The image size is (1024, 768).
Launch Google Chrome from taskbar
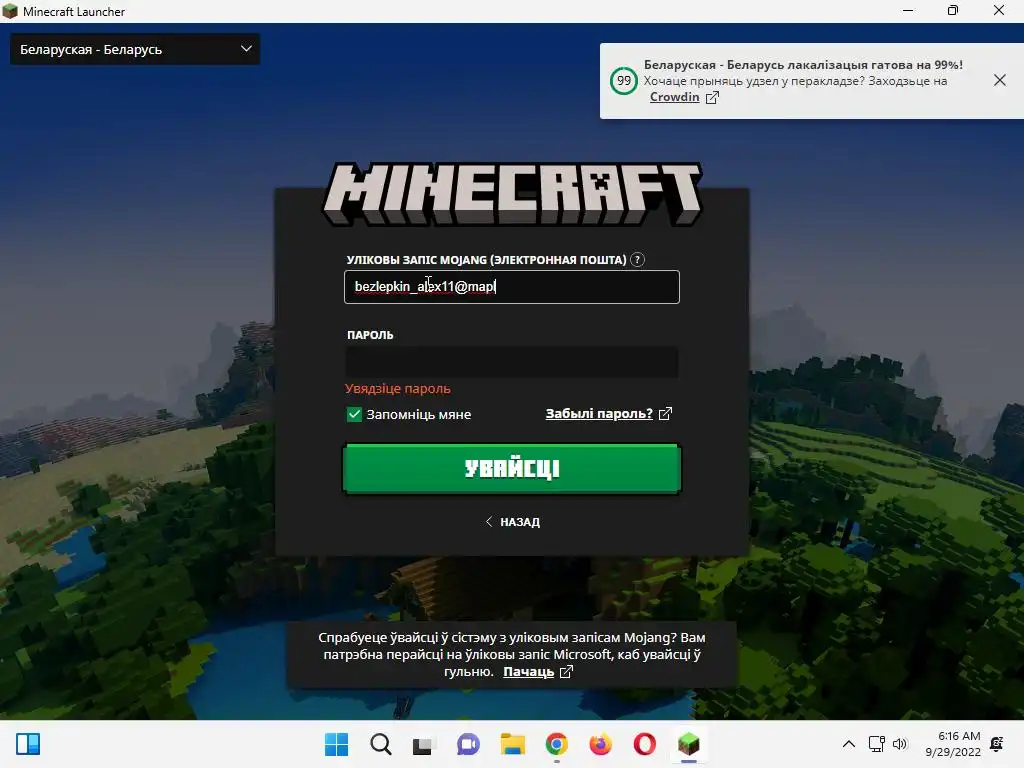pyautogui.click(x=556, y=744)
